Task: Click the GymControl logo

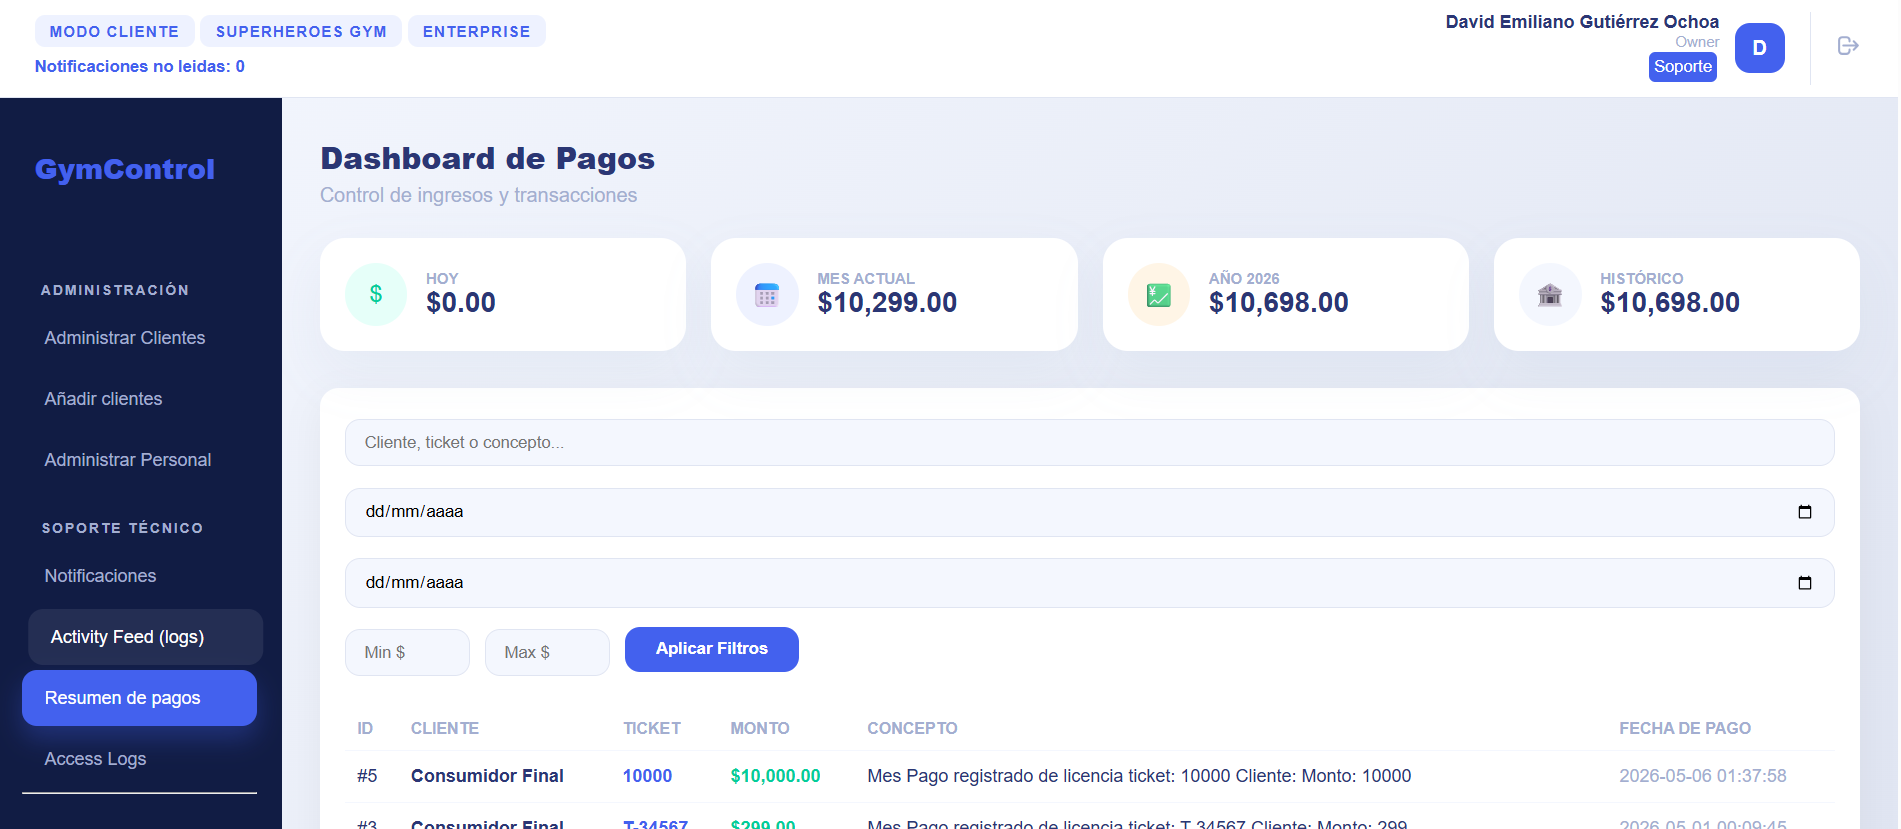Action: [x=125, y=169]
